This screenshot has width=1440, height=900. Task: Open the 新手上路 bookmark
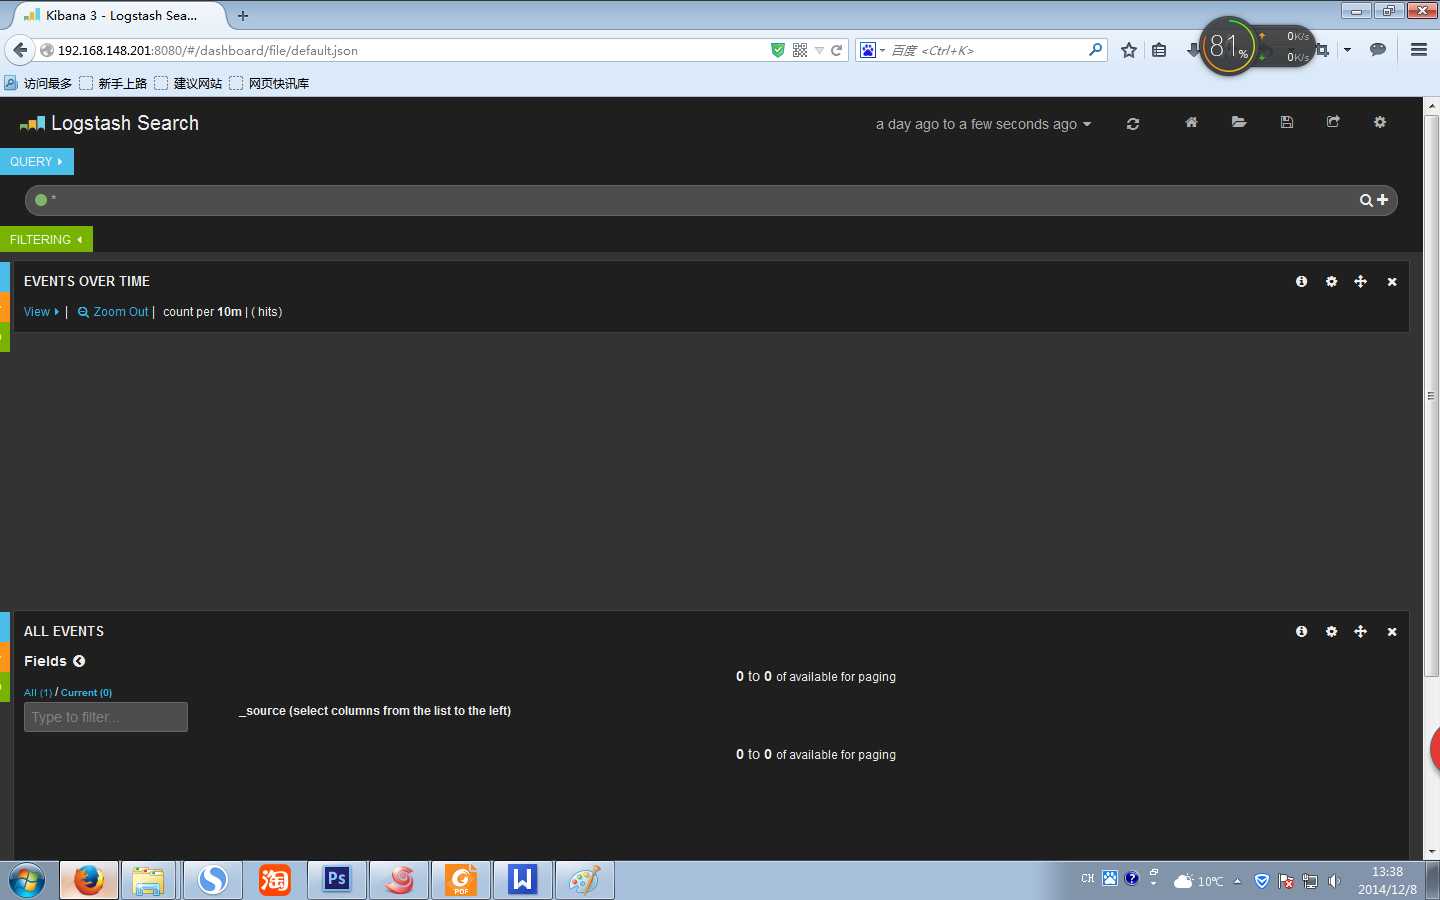[113, 83]
